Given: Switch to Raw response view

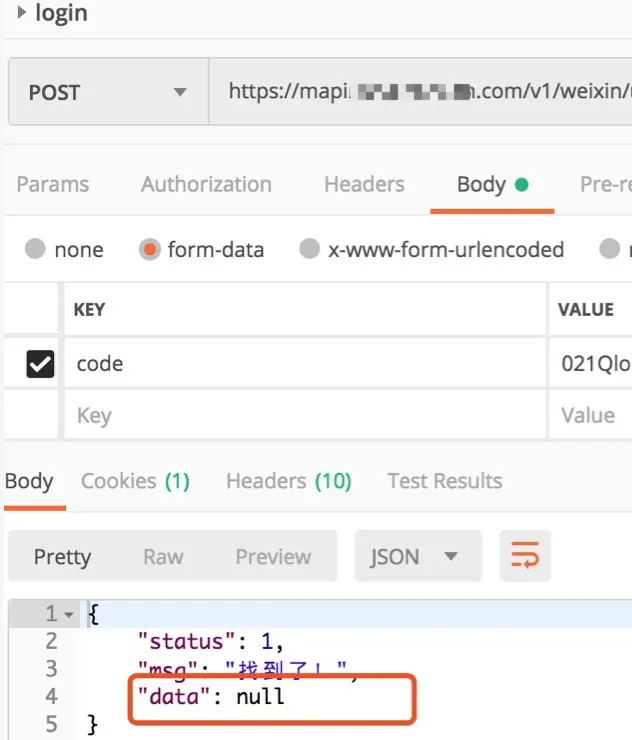Looking at the screenshot, I should [x=163, y=556].
